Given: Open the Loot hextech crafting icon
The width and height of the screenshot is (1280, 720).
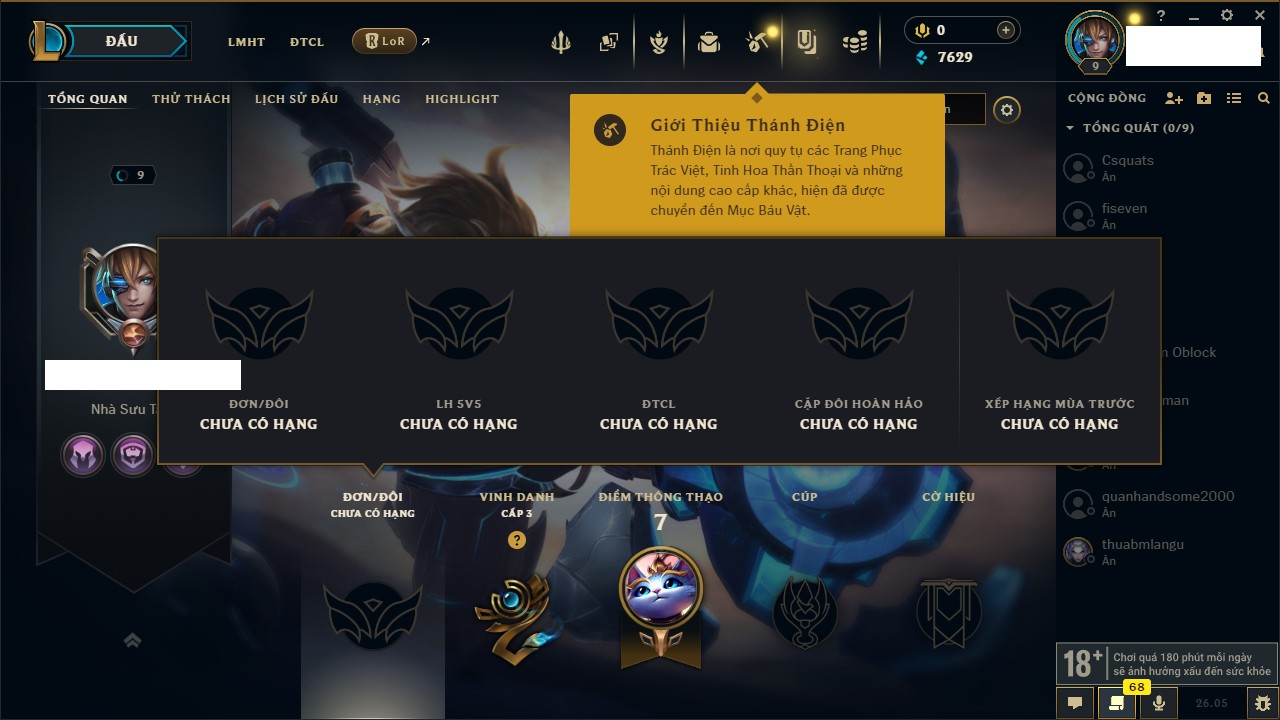Looking at the screenshot, I should 757,42.
